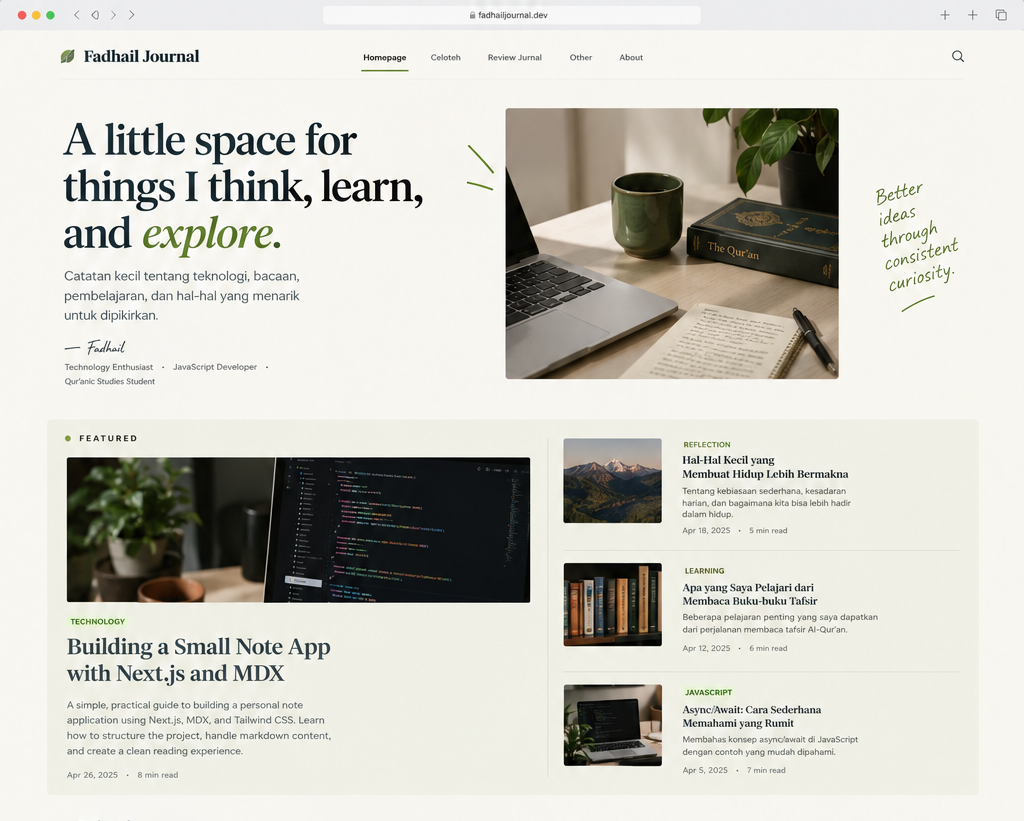This screenshot has width=1024, height=821.
Task: Select the REFLECTION category label
Action: pos(707,445)
